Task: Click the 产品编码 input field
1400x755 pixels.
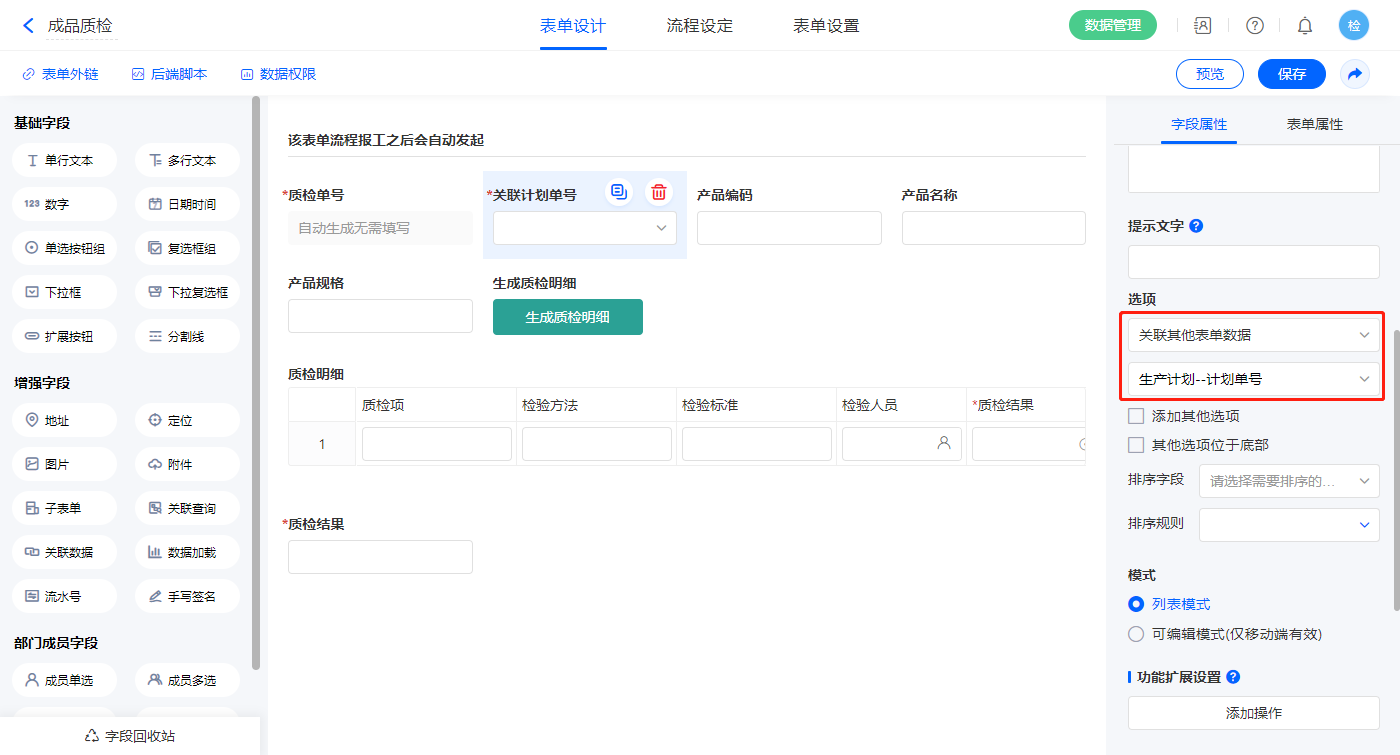Action: pos(789,228)
